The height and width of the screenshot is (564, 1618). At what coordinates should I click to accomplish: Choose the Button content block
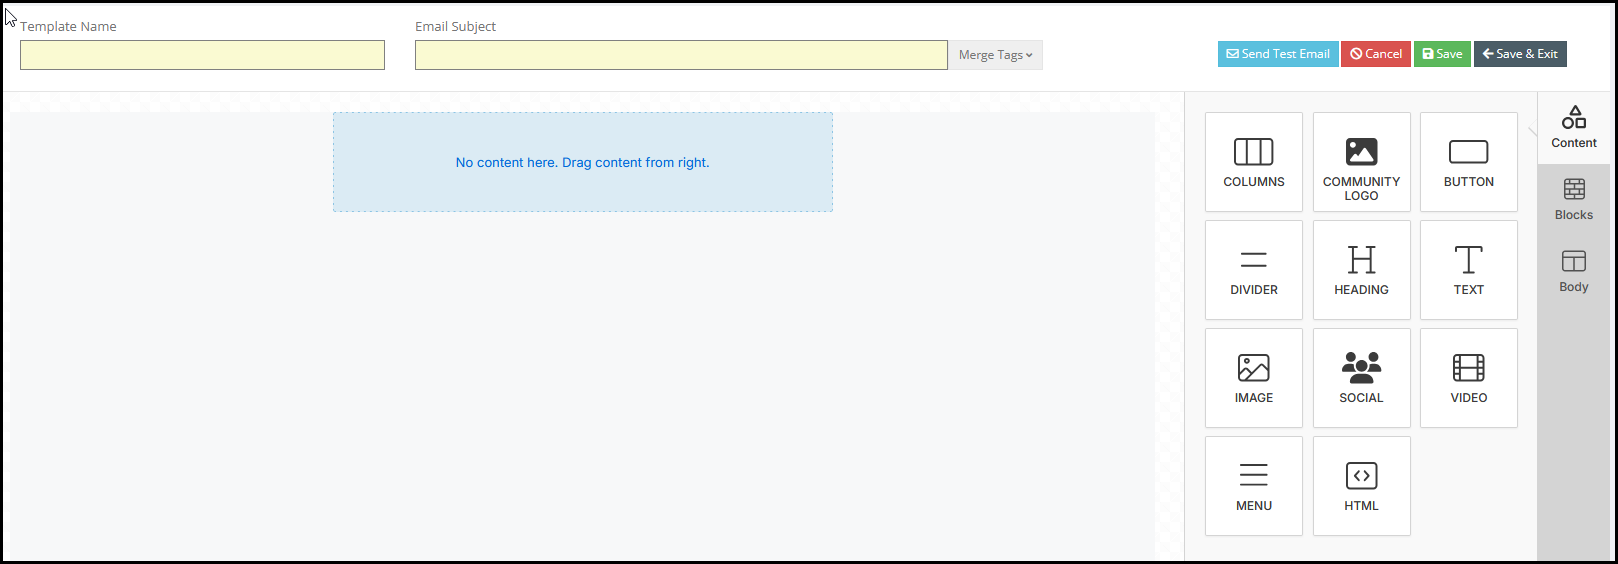1468,162
